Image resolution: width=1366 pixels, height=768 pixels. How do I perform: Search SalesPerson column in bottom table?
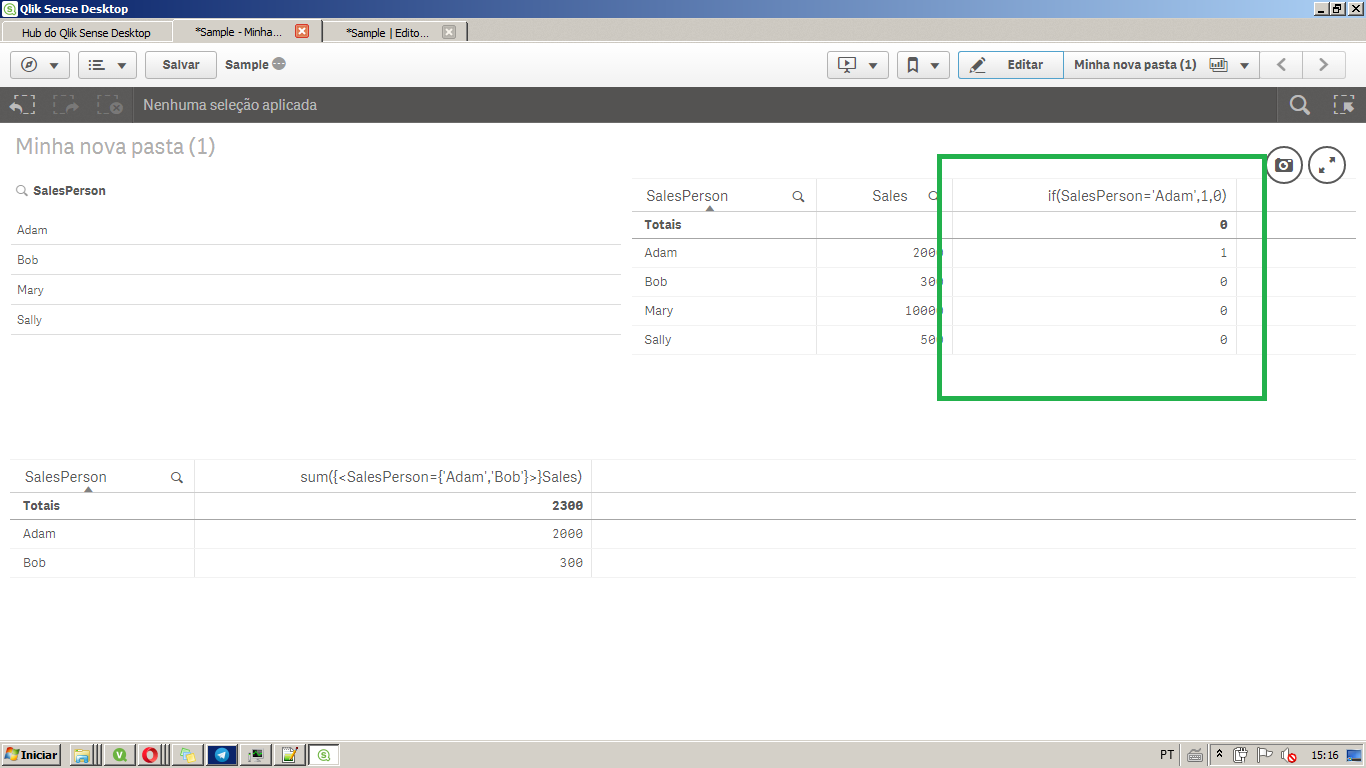(177, 478)
